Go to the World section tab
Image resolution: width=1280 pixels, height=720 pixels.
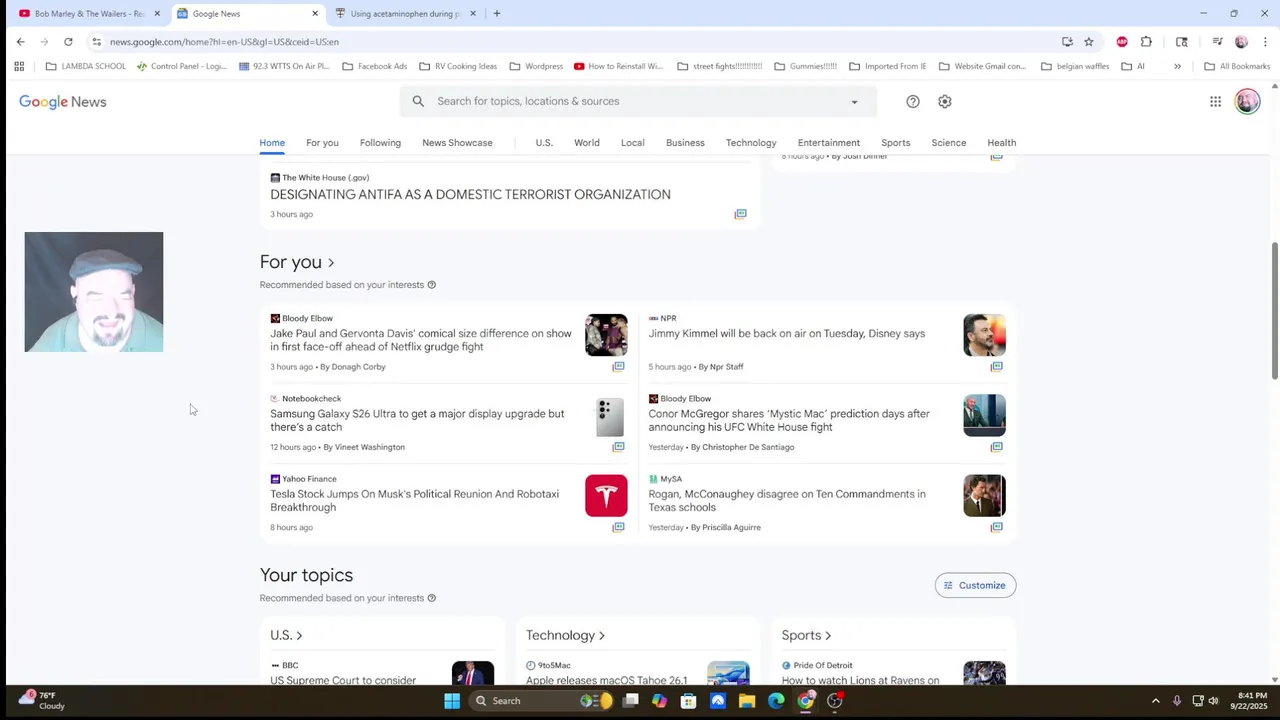point(587,143)
